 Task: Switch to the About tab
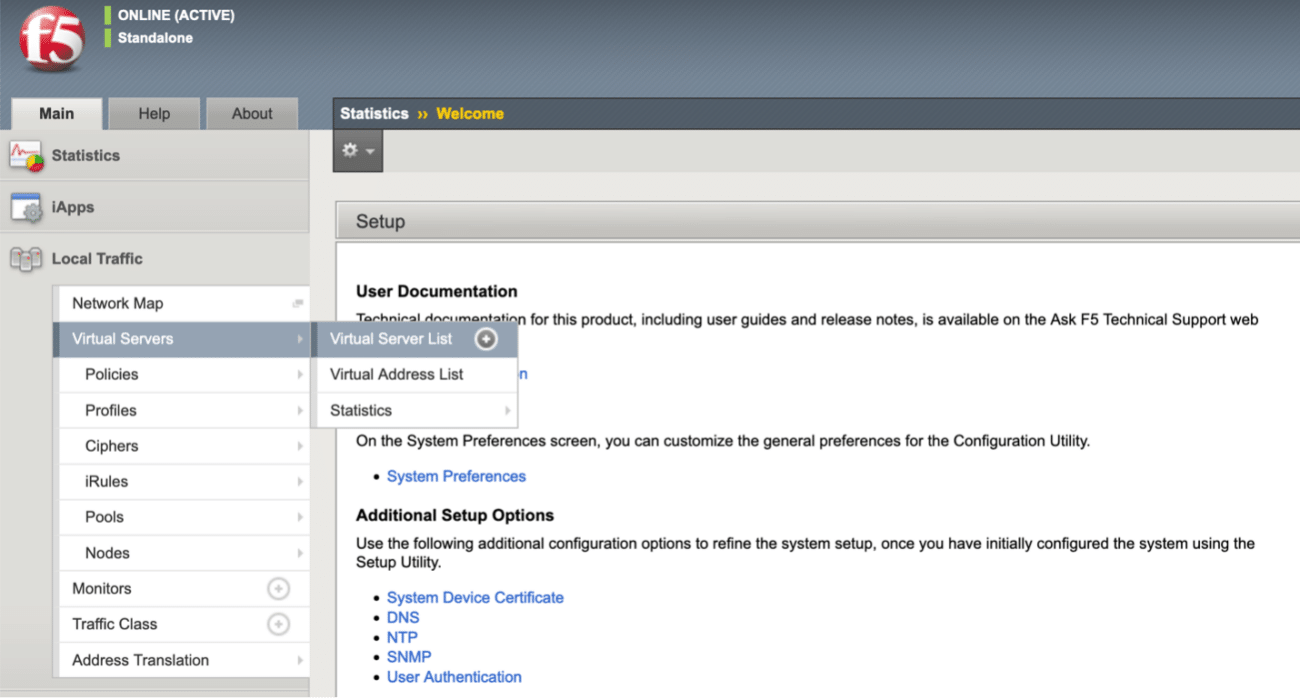point(251,113)
